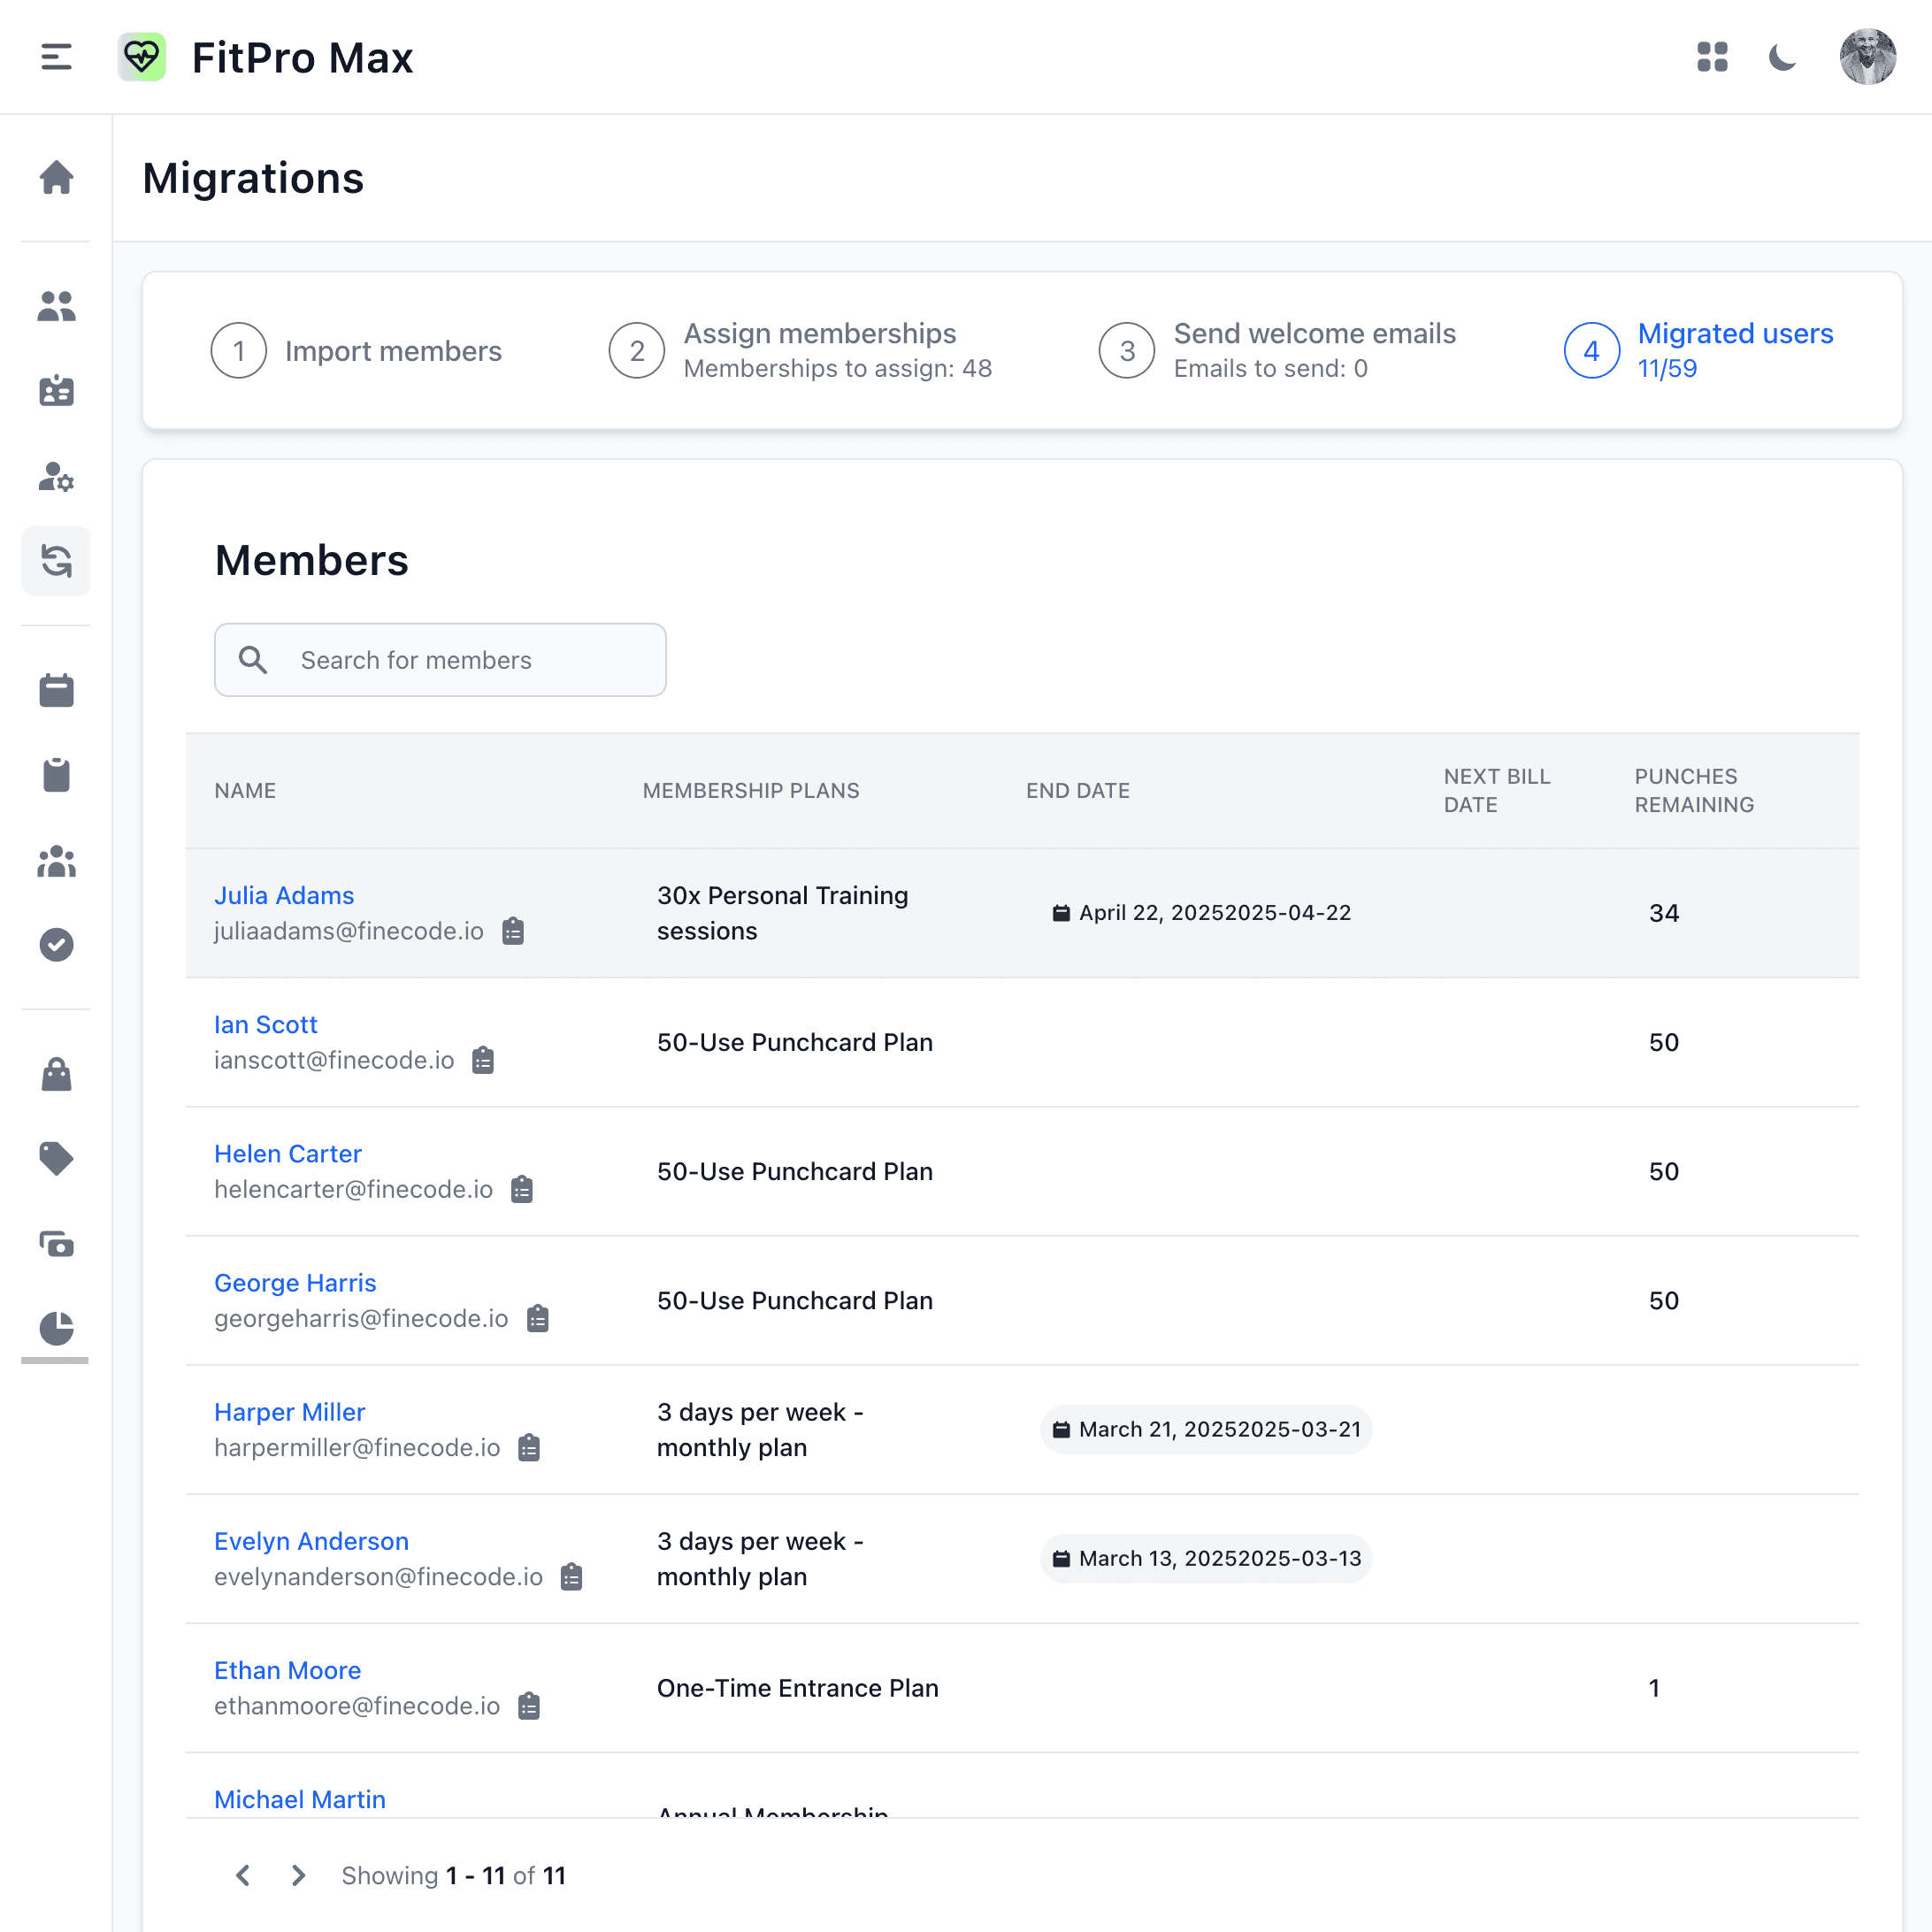Toggle the sidebar with the hamburger icon
Screen dimensions: 1932x1932
tap(56, 57)
